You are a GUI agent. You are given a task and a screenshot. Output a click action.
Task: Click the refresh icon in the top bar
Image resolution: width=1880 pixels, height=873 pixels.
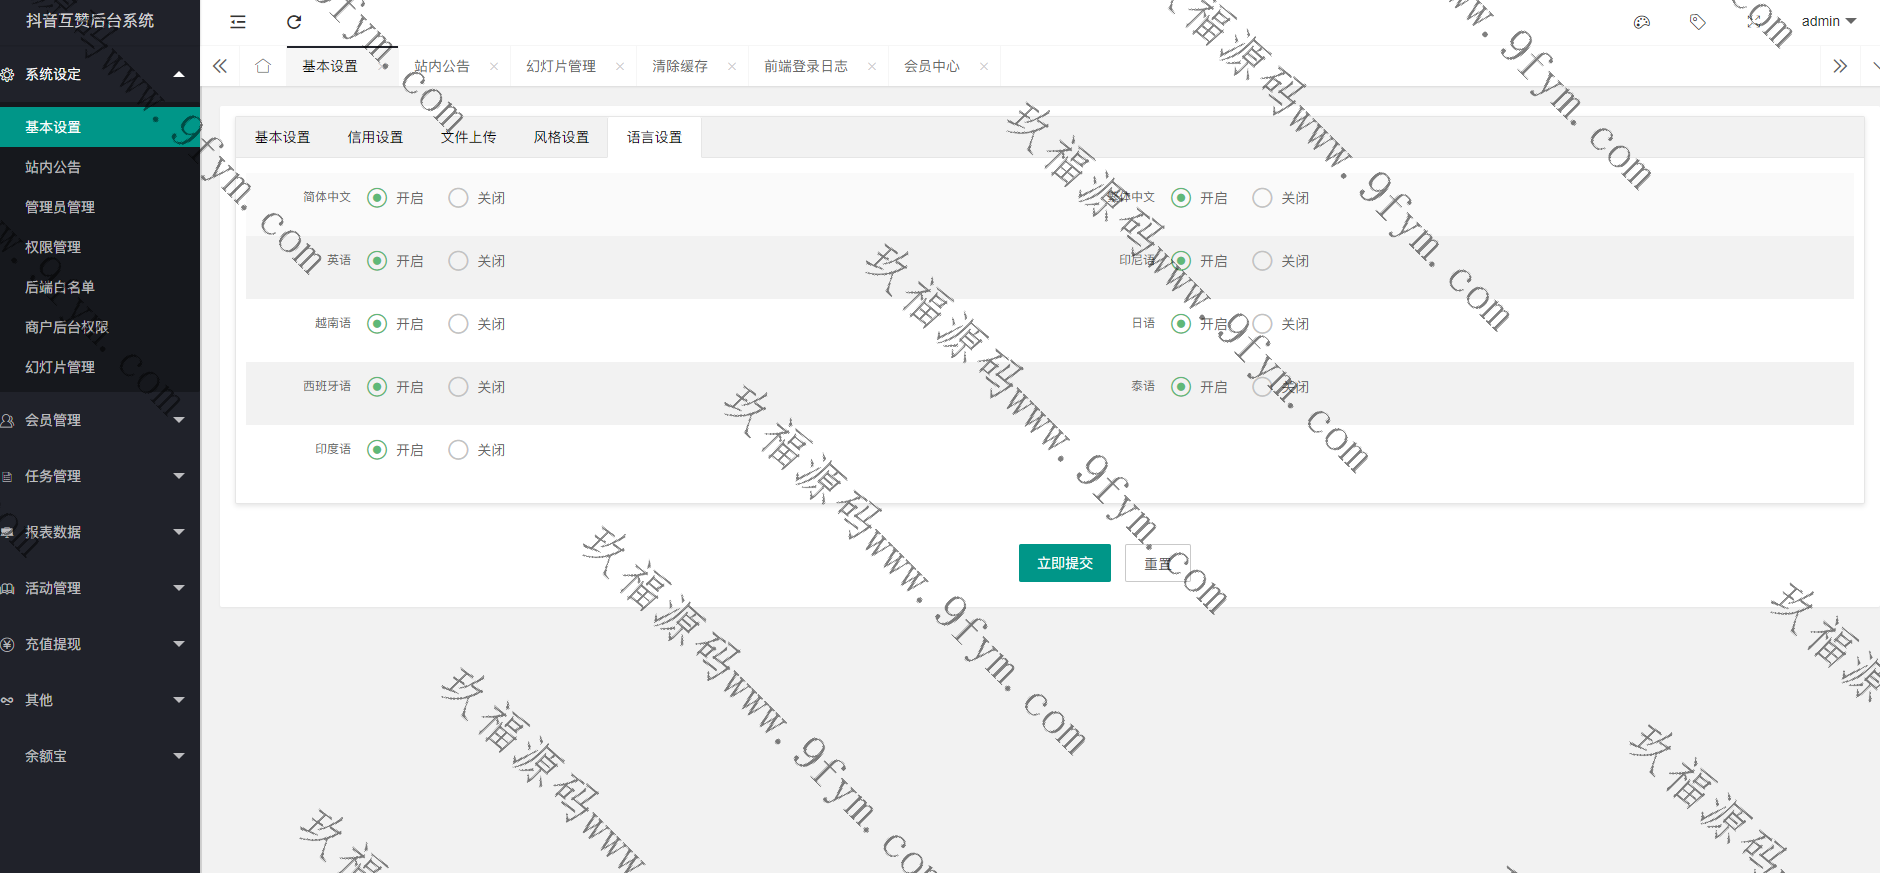pyautogui.click(x=294, y=22)
